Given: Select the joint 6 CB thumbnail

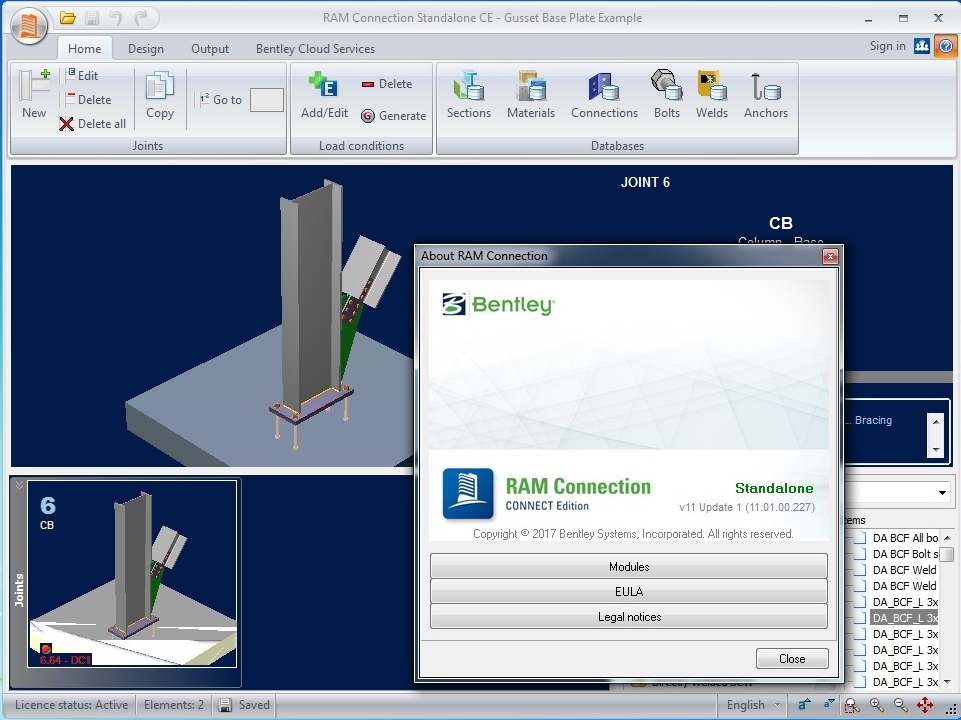Looking at the screenshot, I should tap(132, 574).
